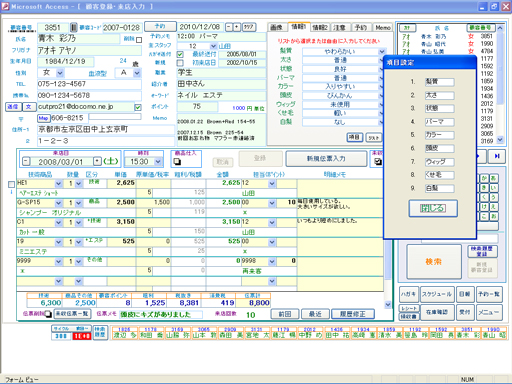Toggle the checkbox beside email address
The image size is (512, 384).
pos(138,107)
